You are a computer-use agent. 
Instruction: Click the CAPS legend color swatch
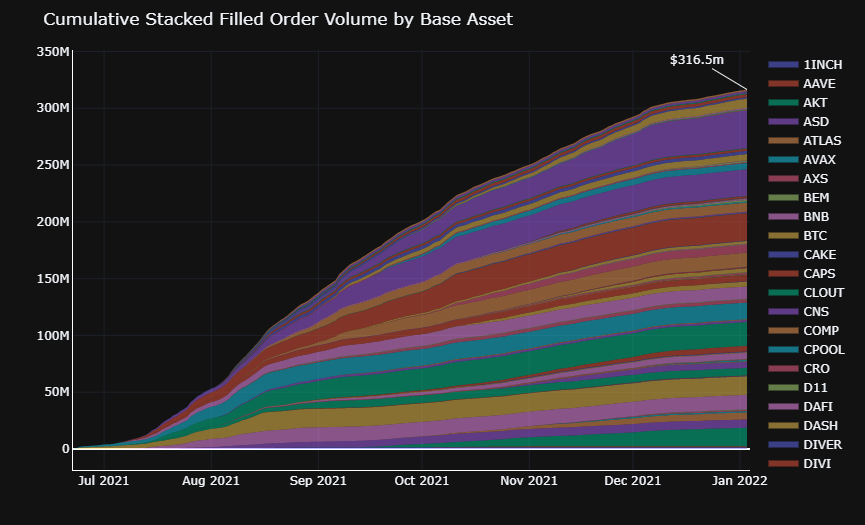pyautogui.click(x=783, y=274)
